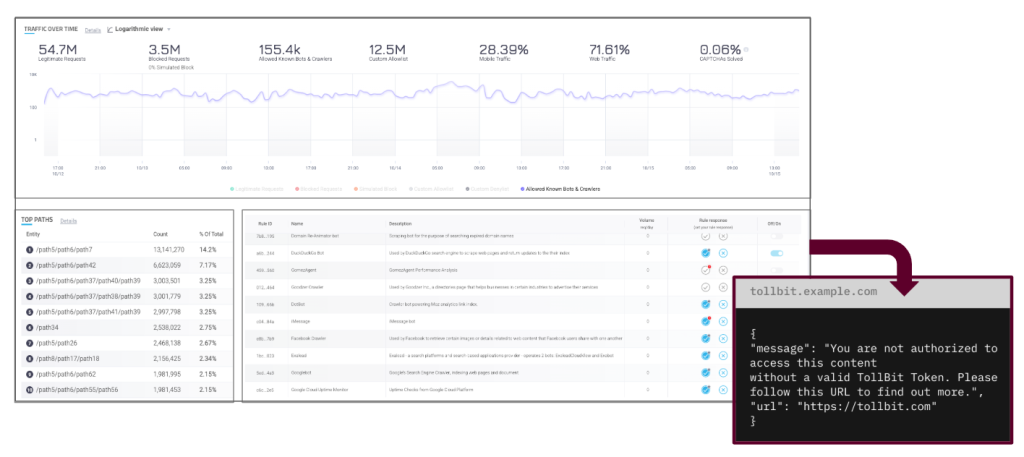Click allow checkmark for Google Cloud Uptime Monitor
This screenshot has height=457, width=1024.
point(706,387)
